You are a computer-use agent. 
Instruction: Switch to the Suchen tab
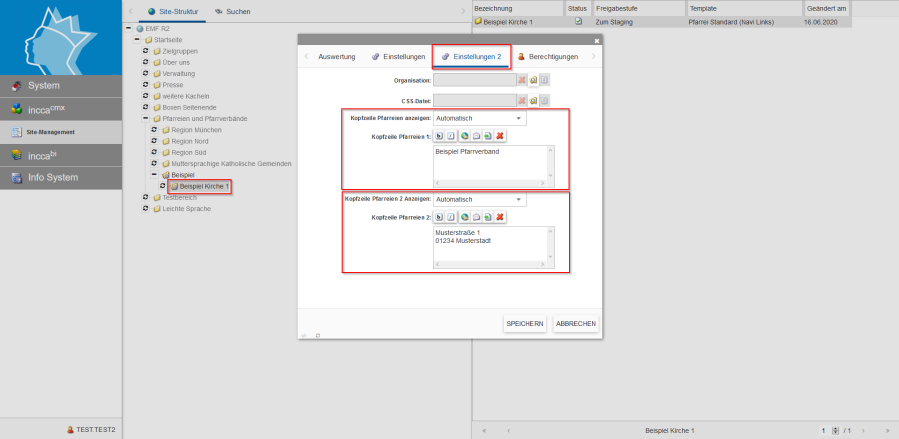click(x=232, y=11)
